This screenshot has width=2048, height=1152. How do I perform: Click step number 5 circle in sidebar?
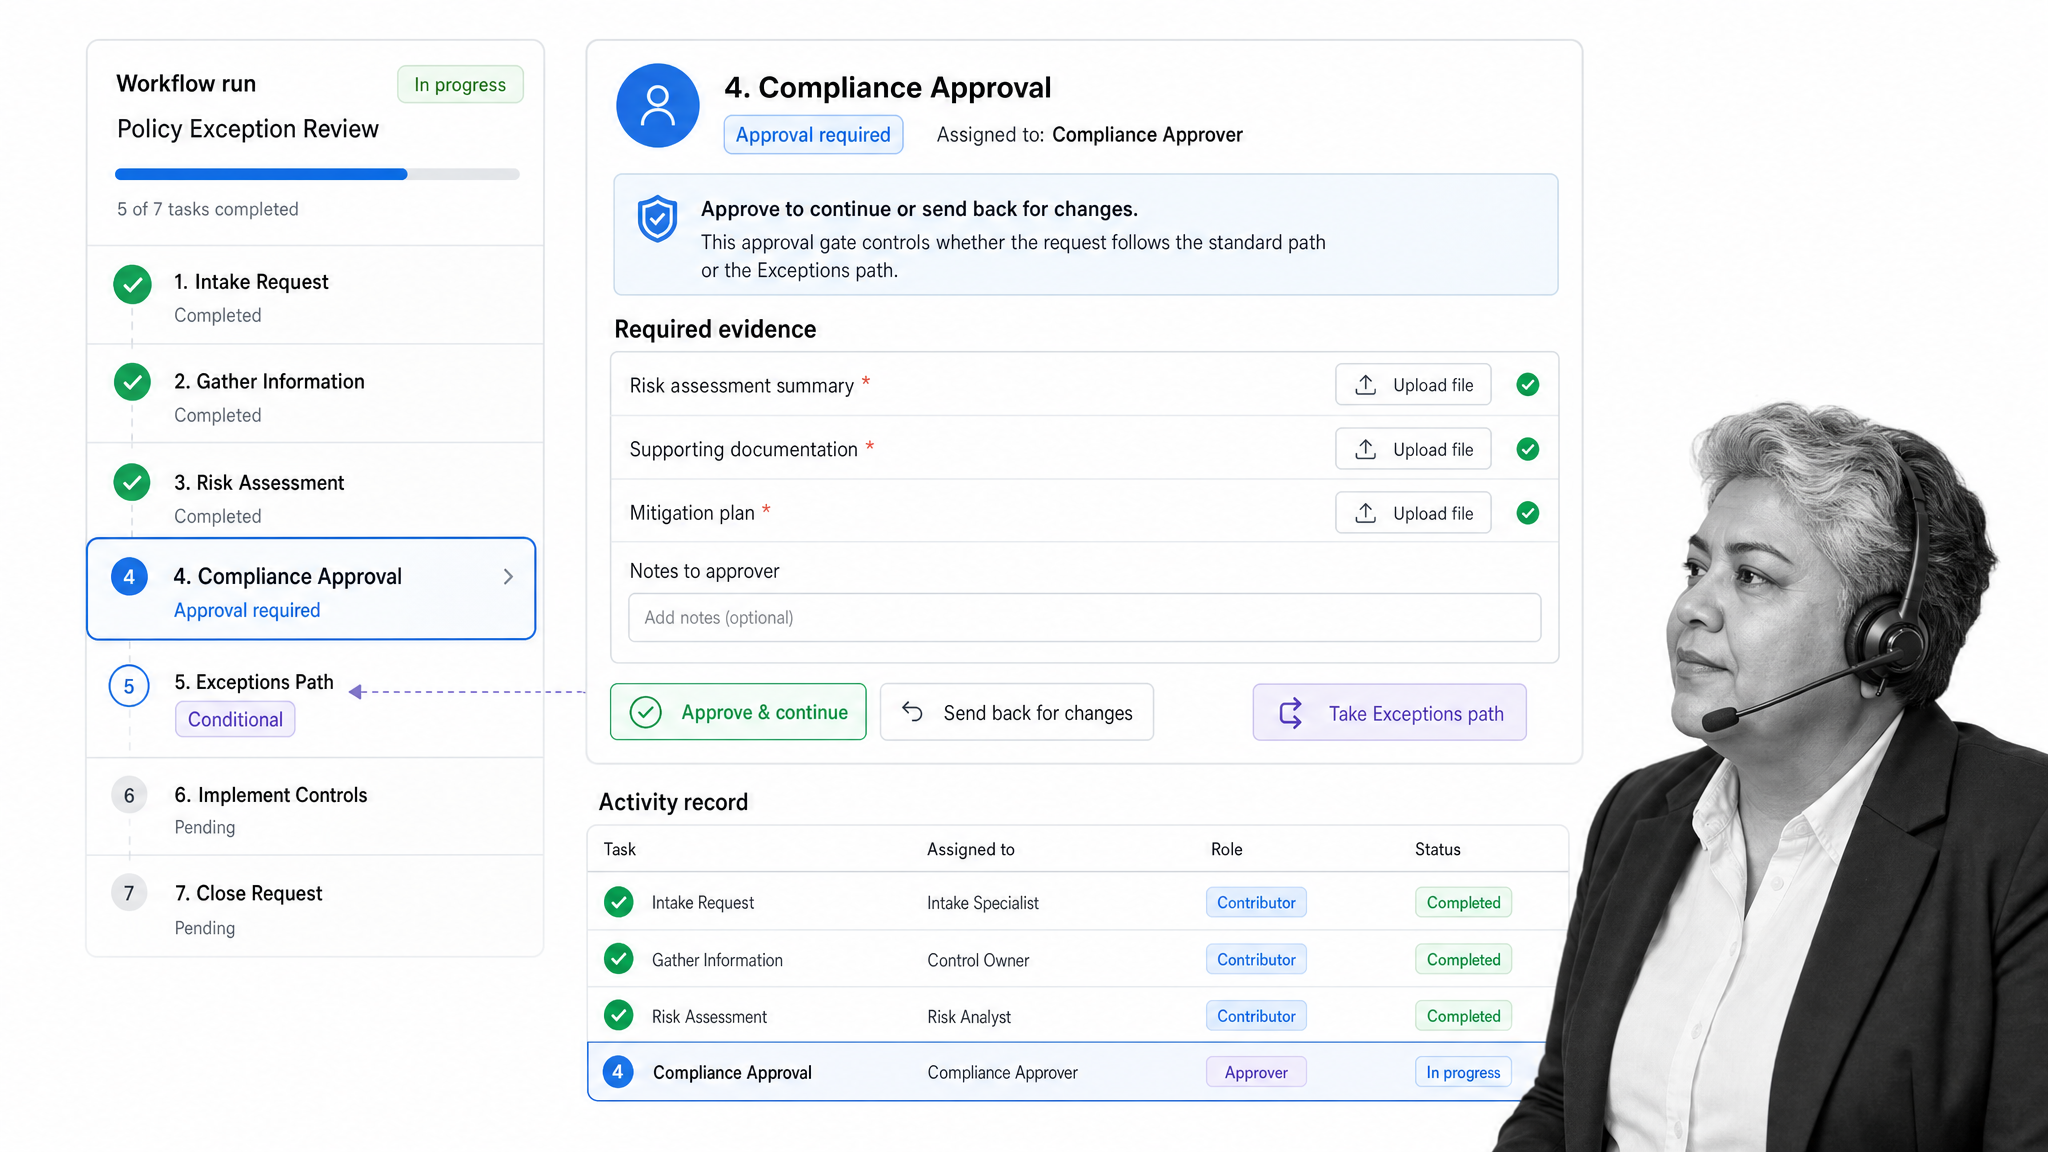[129, 686]
